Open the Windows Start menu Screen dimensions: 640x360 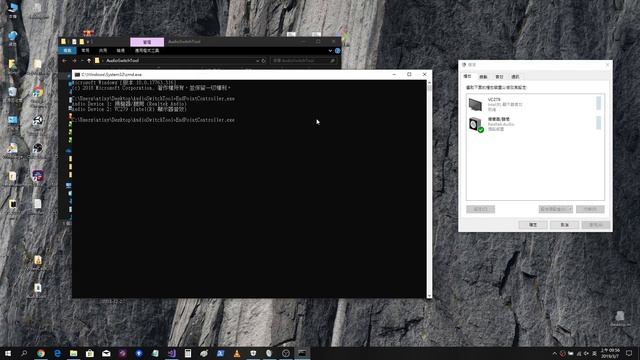pos(8,353)
